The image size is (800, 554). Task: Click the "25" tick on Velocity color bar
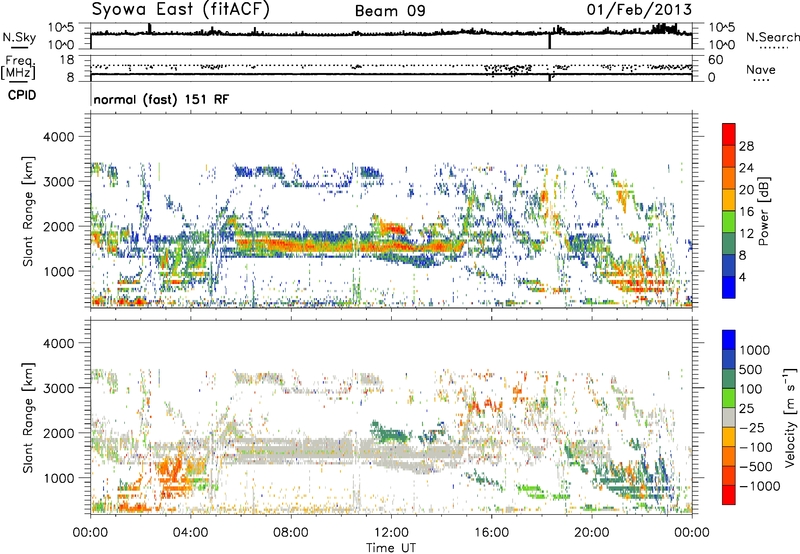(747, 409)
